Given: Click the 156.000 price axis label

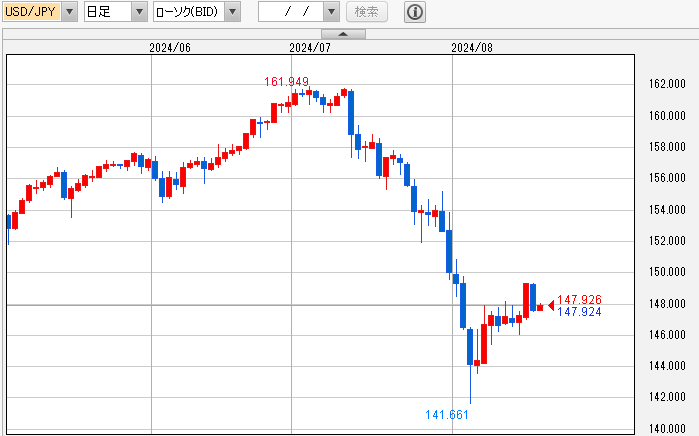Looking at the screenshot, I should [x=667, y=178].
